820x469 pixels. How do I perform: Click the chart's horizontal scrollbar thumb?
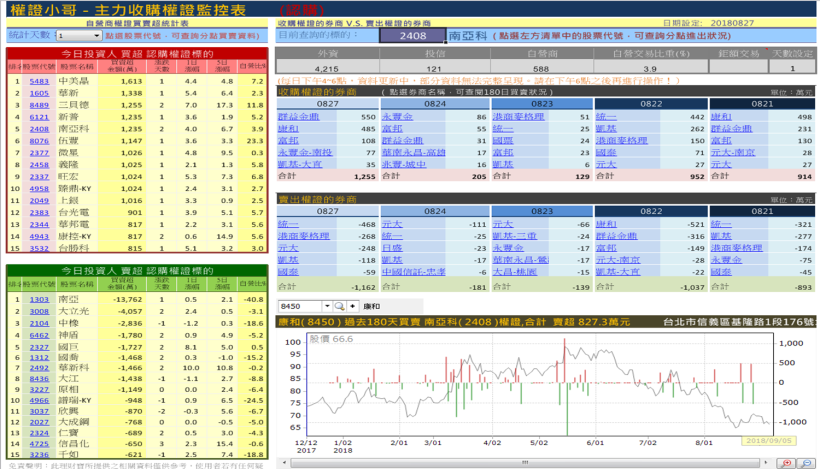(x=525, y=463)
